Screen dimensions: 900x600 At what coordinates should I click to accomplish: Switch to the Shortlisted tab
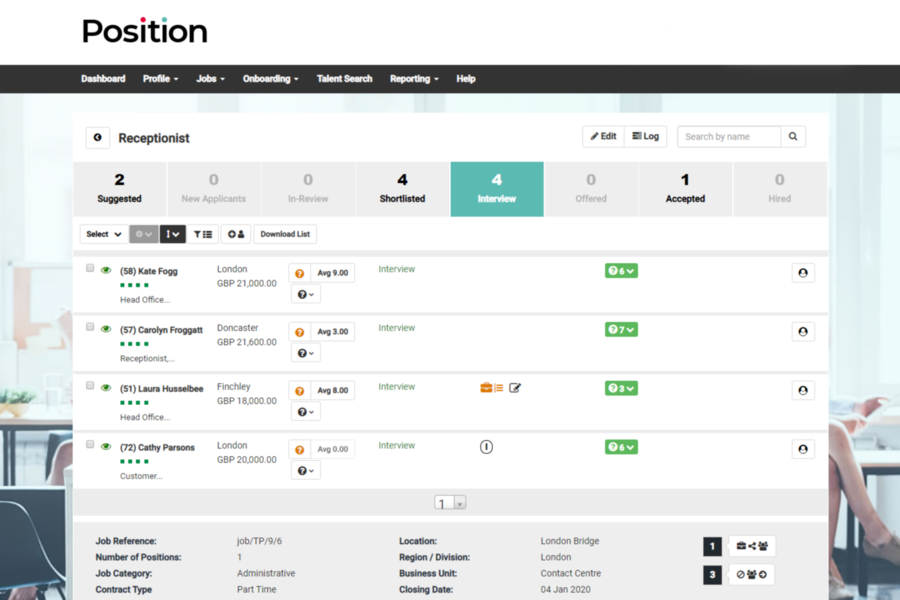tap(402, 189)
